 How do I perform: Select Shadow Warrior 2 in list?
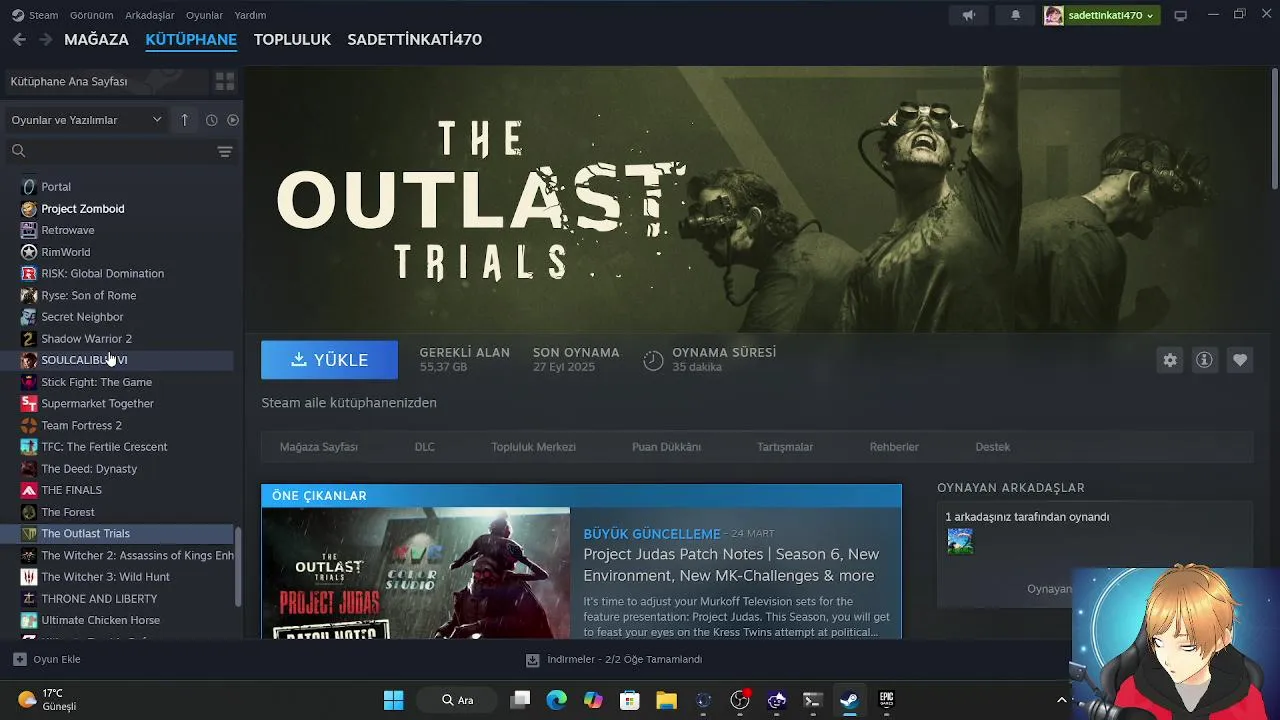pyautogui.click(x=87, y=339)
